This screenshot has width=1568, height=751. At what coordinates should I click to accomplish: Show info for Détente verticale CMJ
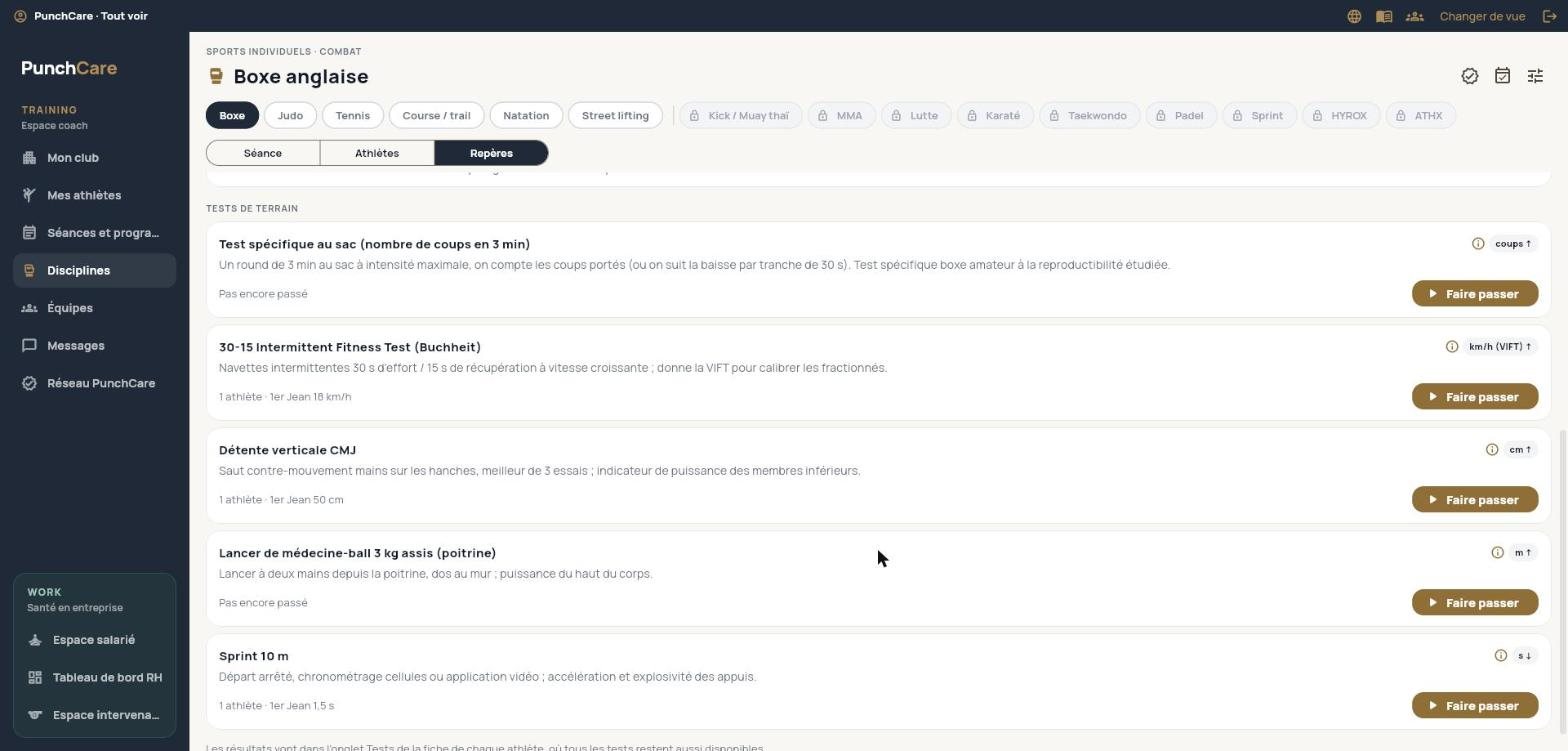point(1491,450)
